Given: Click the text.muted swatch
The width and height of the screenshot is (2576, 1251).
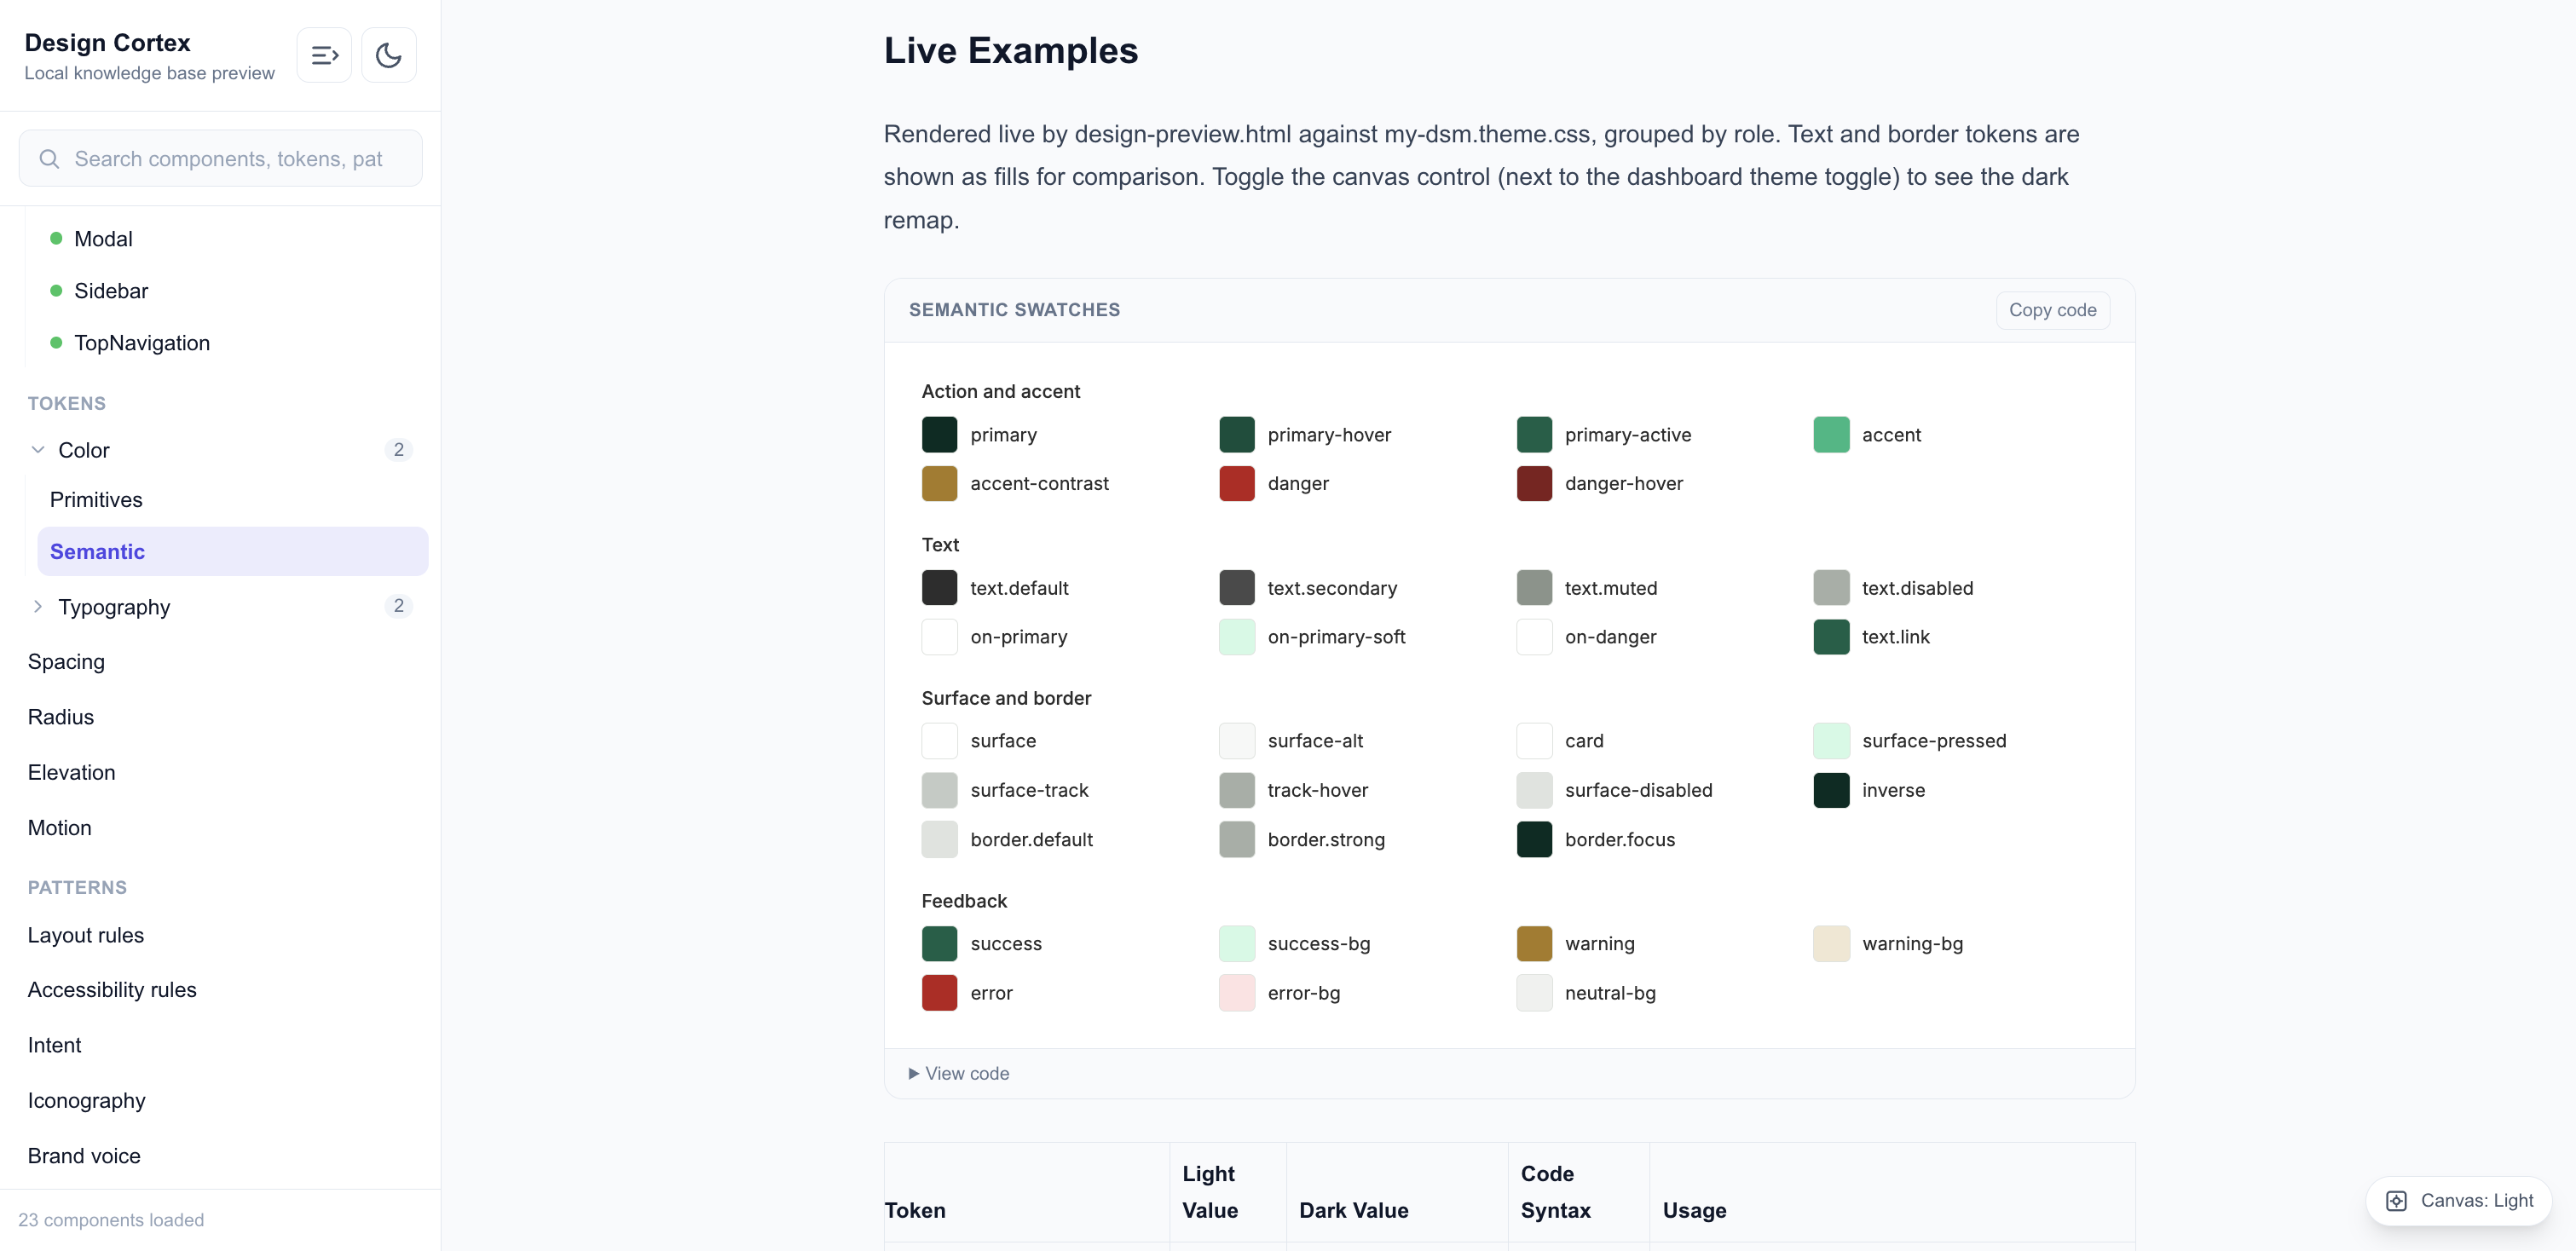Looking at the screenshot, I should point(1534,588).
